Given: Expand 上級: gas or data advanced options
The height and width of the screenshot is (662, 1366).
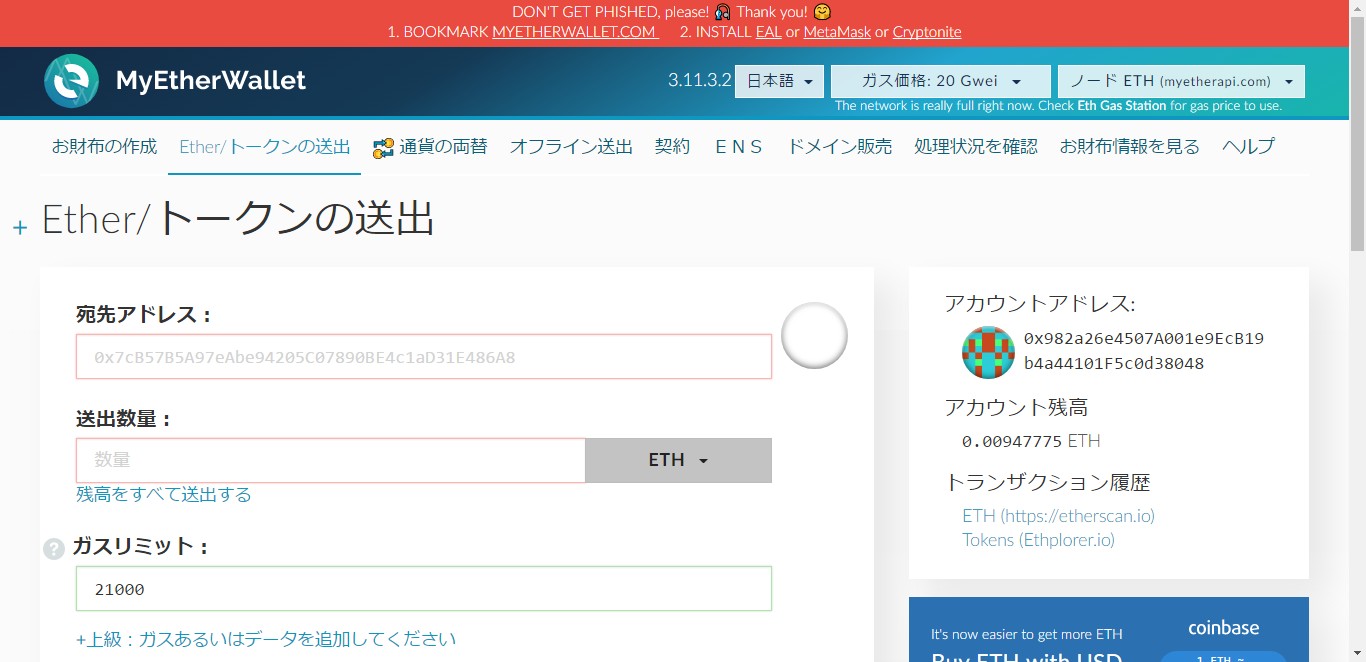Looking at the screenshot, I should 266,638.
